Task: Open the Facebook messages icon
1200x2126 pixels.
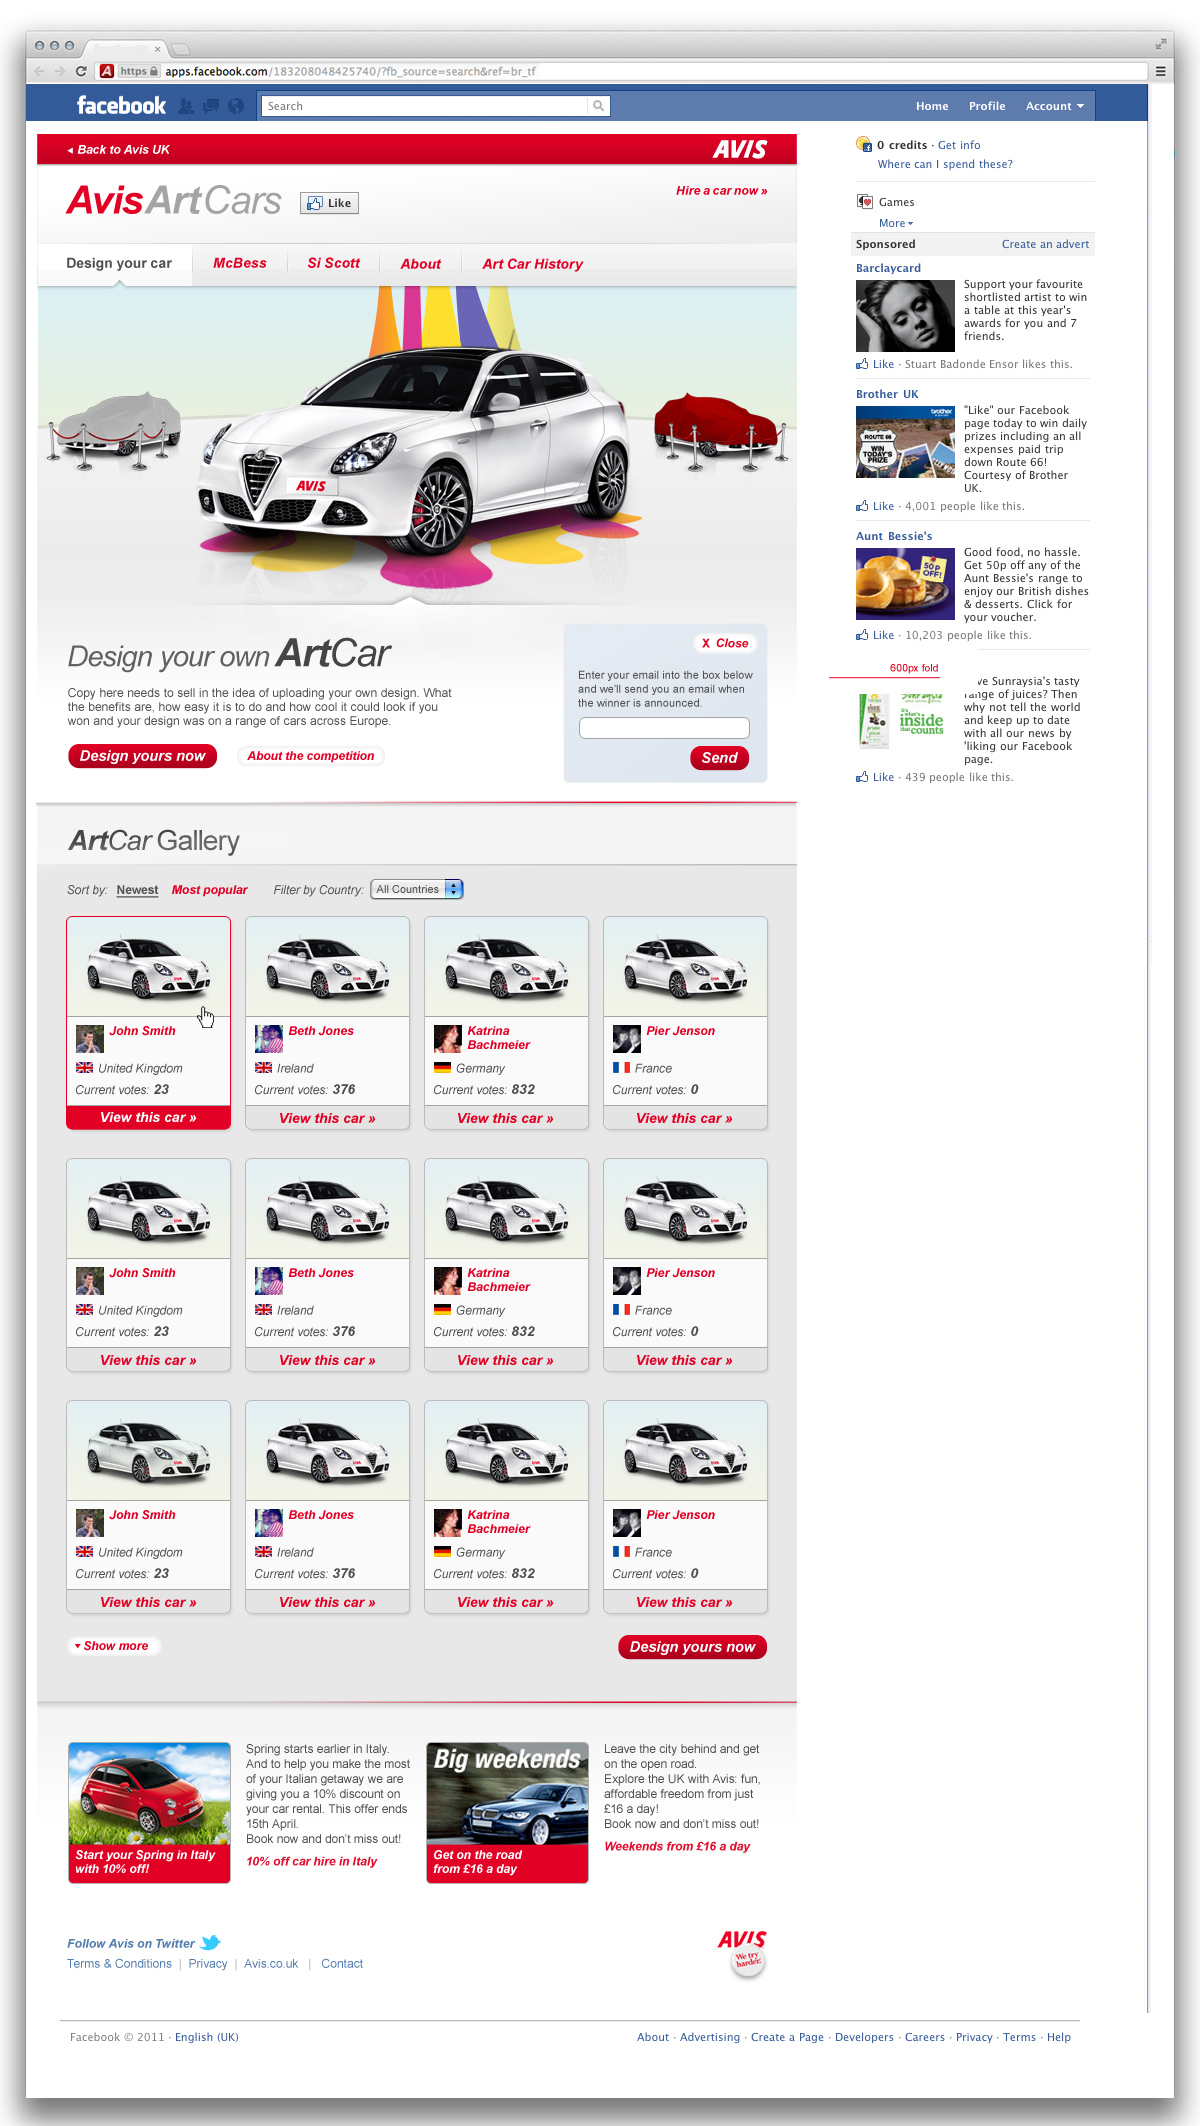Action: [211, 106]
